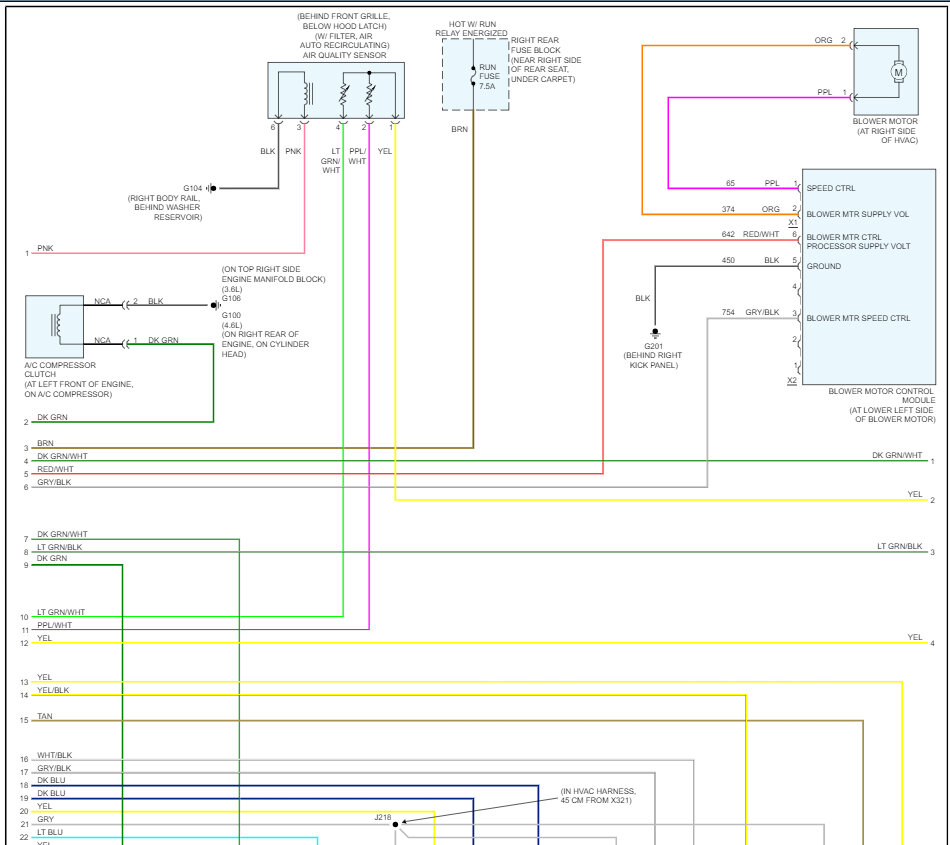950x845 pixels.
Task: Select the A/C Compressor Clutch coil symbol
Action: (55, 326)
